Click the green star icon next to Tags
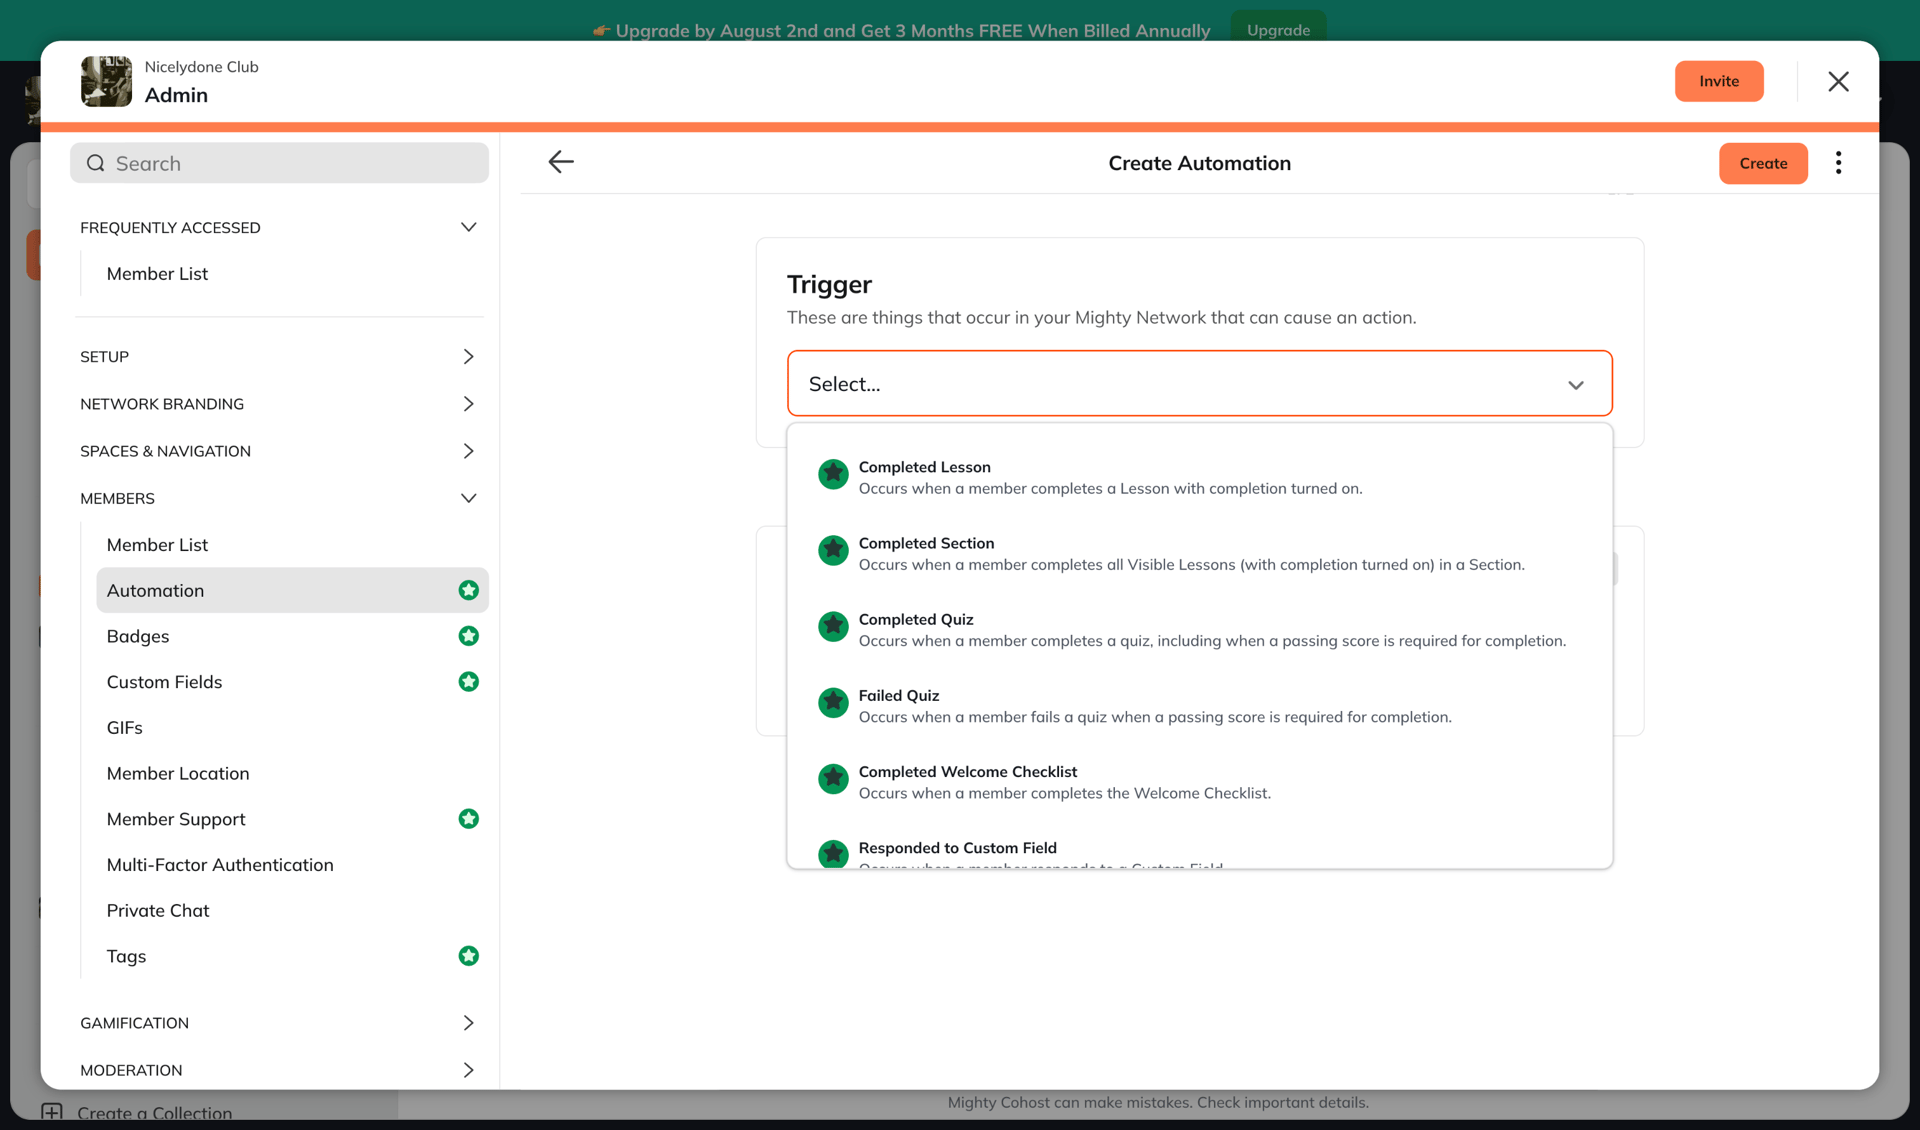 click(x=469, y=956)
